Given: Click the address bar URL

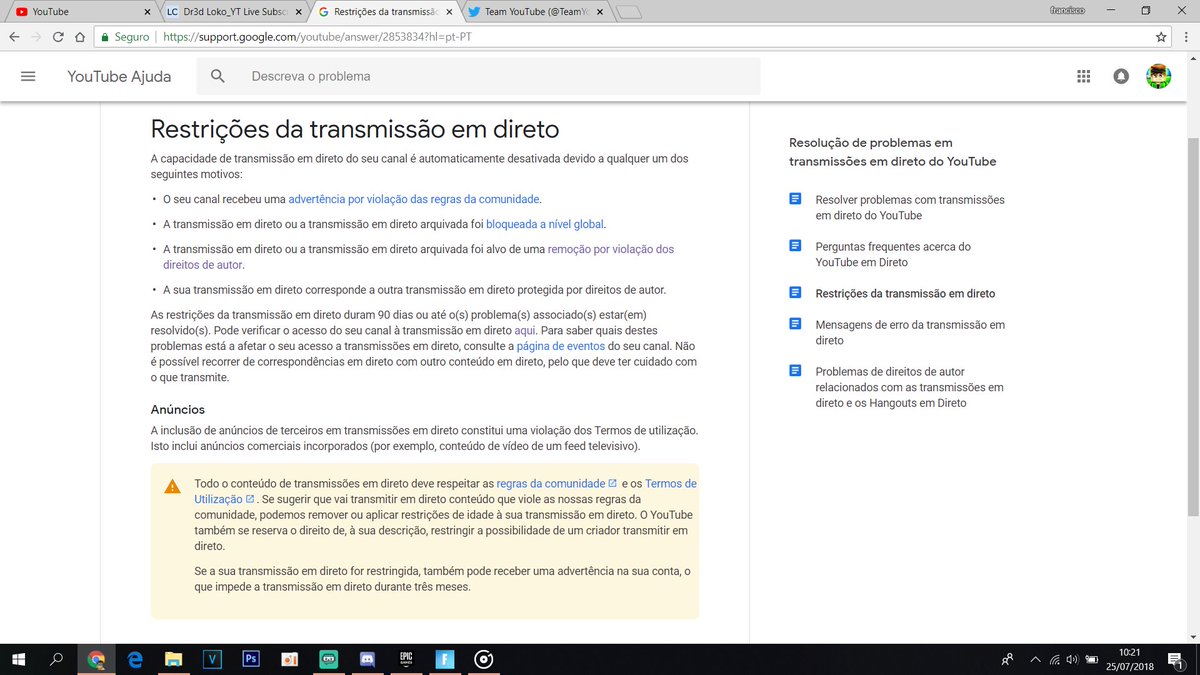Looking at the screenshot, I should coord(317,37).
